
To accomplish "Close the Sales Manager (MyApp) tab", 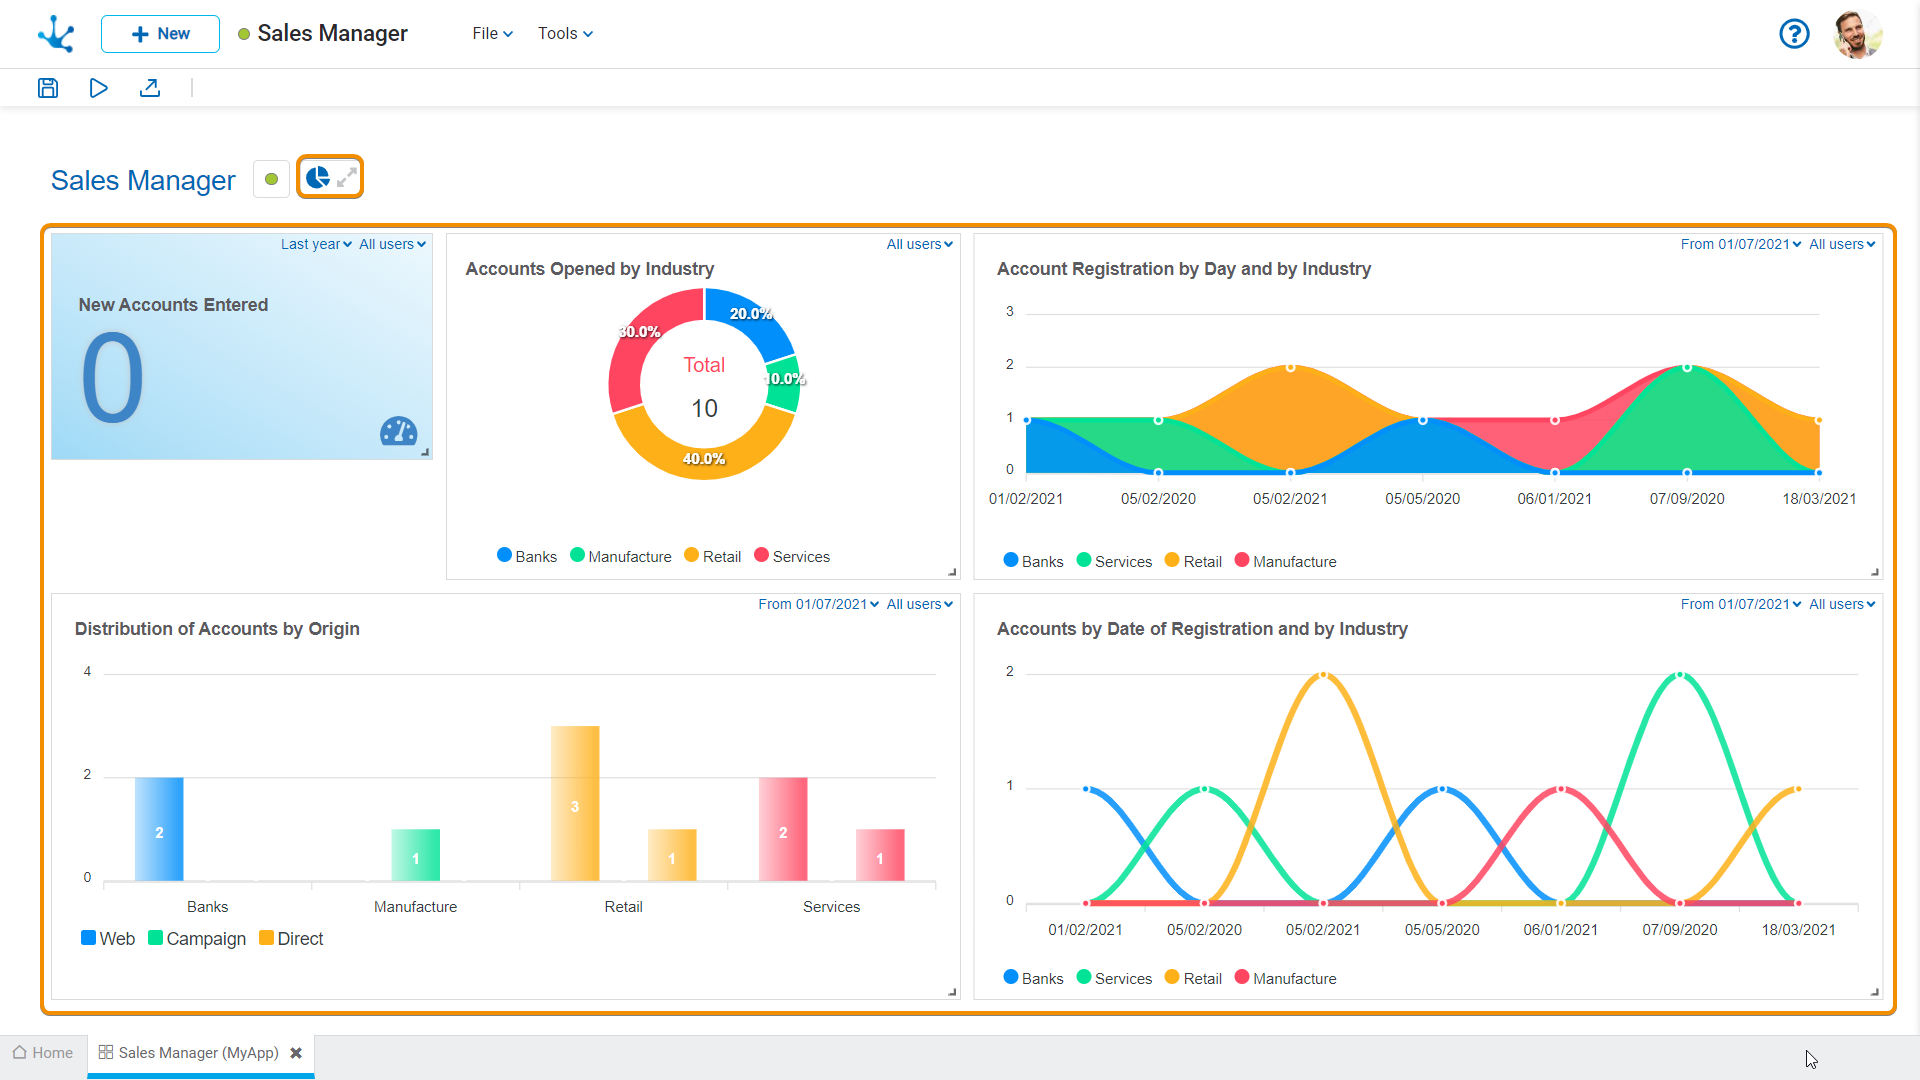I will click(296, 1053).
